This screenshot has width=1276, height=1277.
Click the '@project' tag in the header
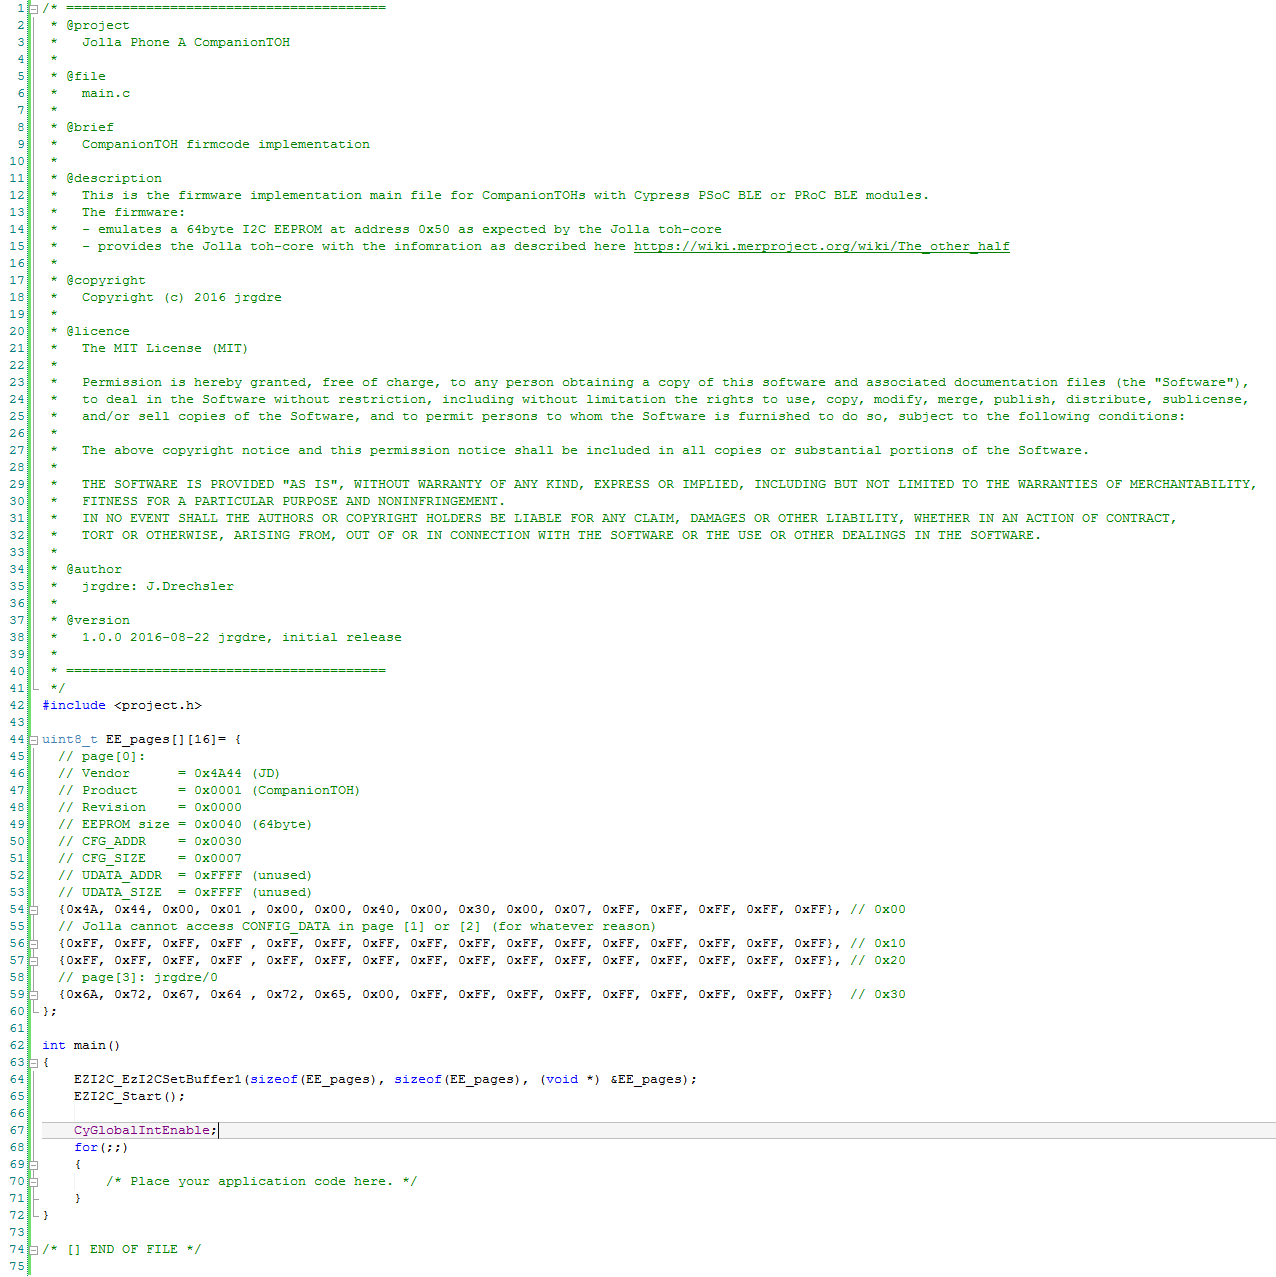coord(98,25)
